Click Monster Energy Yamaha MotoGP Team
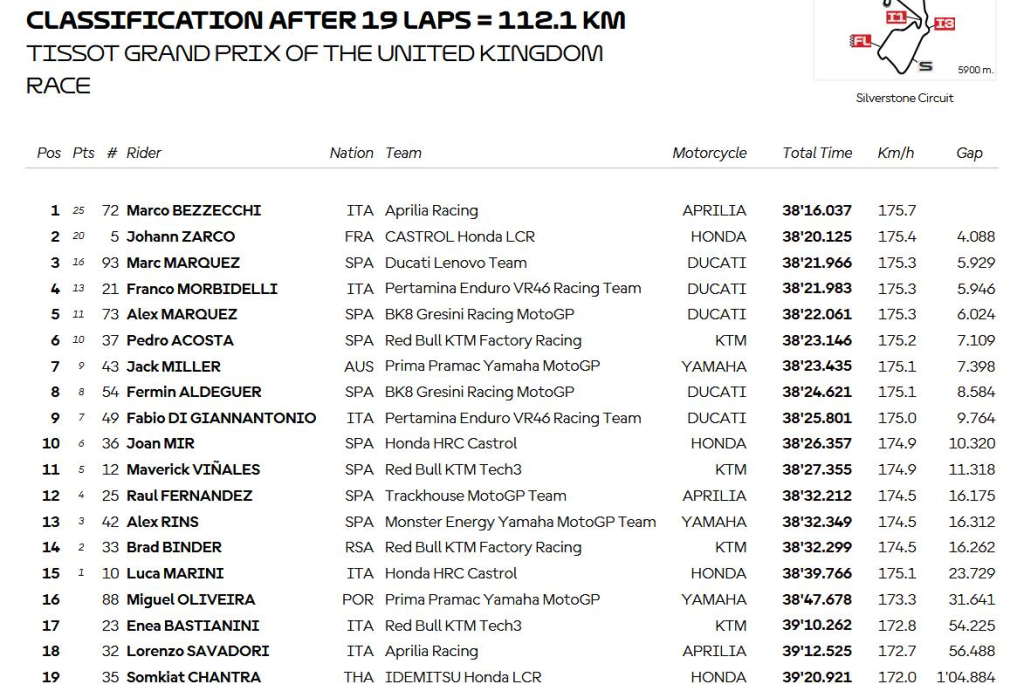 pyautogui.click(x=520, y=522)
